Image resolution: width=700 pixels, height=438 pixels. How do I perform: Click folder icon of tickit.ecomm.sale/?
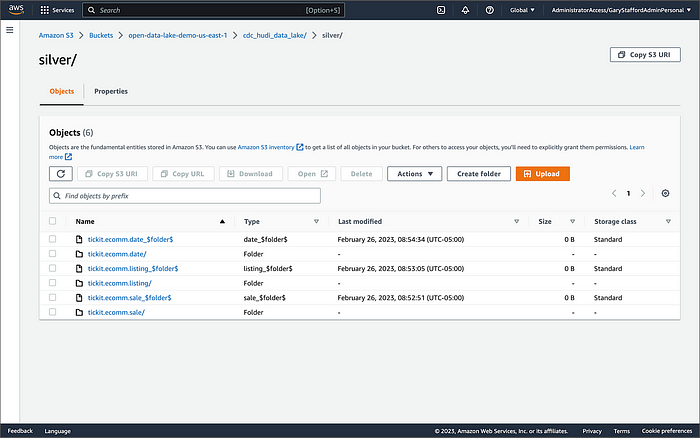79,313
